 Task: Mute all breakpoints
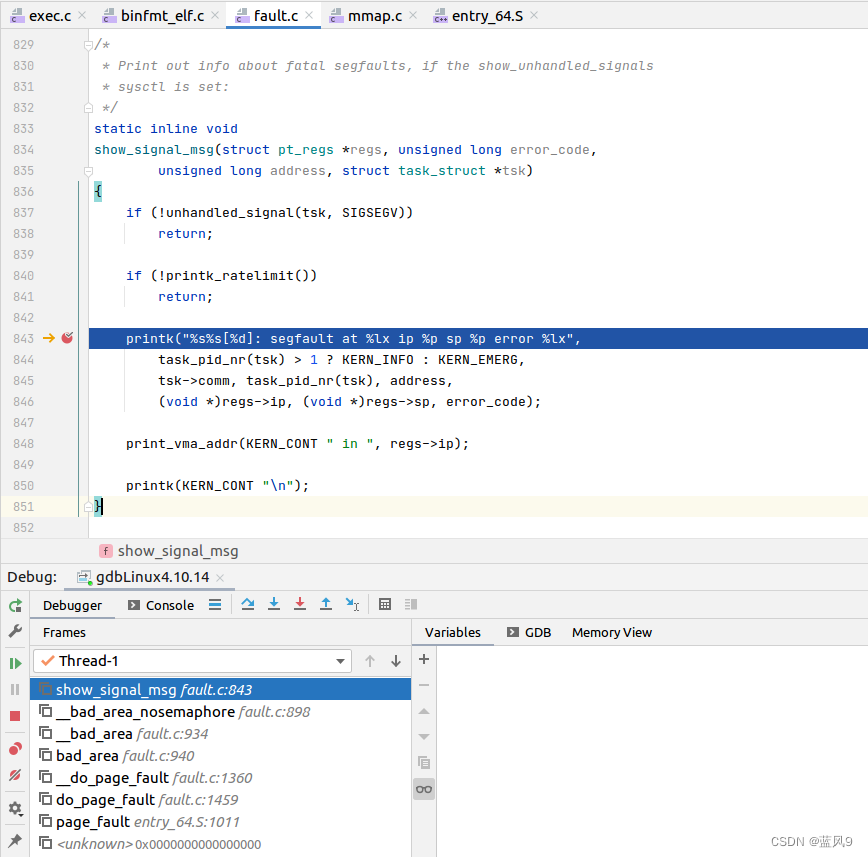point(16,775)
